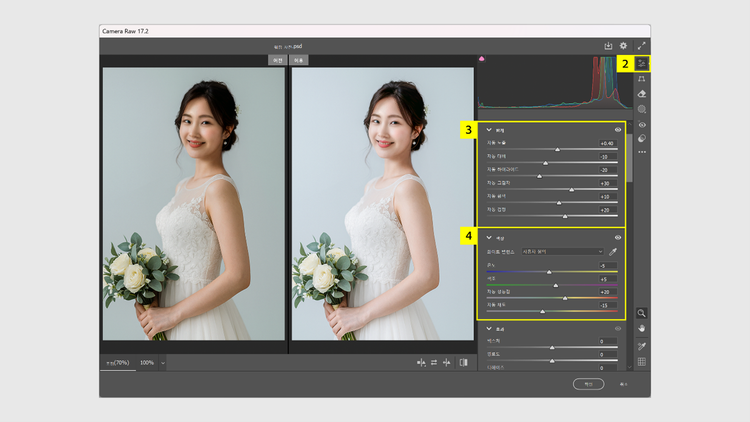Switch to the Before view tab
The image size is (750, 422).
click(276, 60)
